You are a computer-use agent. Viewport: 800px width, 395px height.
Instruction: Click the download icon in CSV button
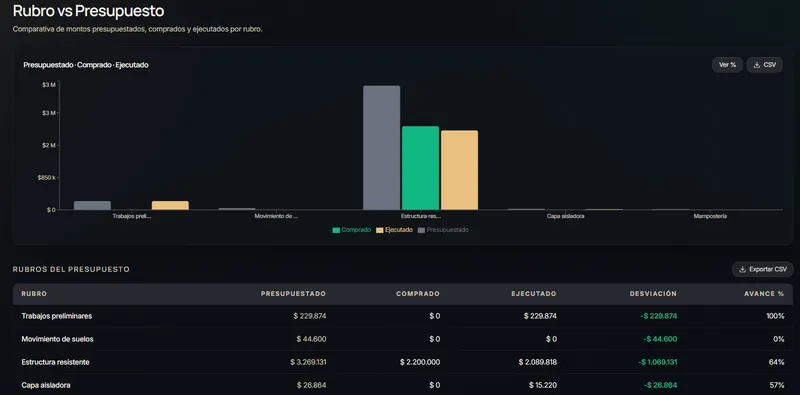[757, 65]
